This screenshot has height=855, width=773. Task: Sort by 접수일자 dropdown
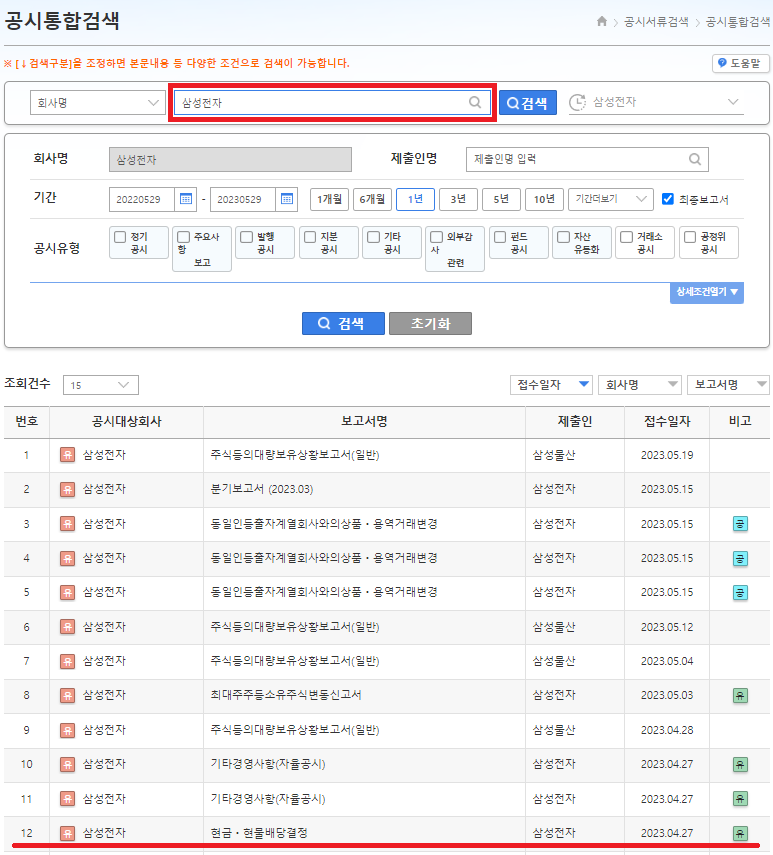click(551, 384)
